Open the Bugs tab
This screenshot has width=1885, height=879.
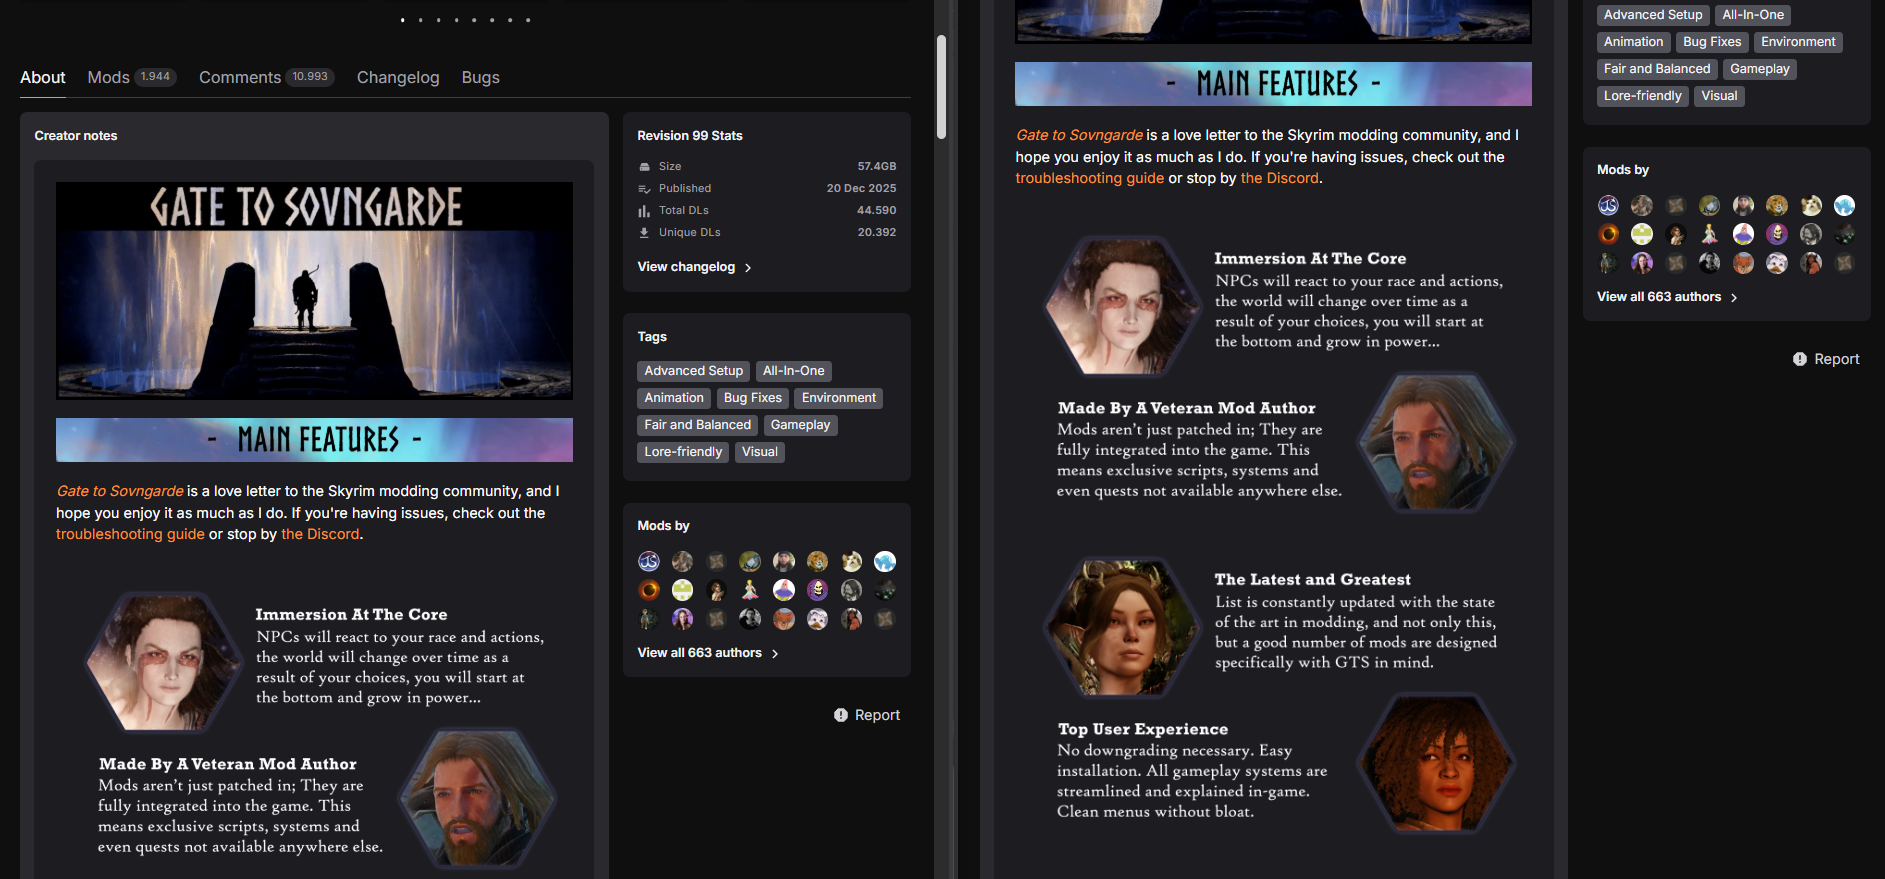(481, 77)
